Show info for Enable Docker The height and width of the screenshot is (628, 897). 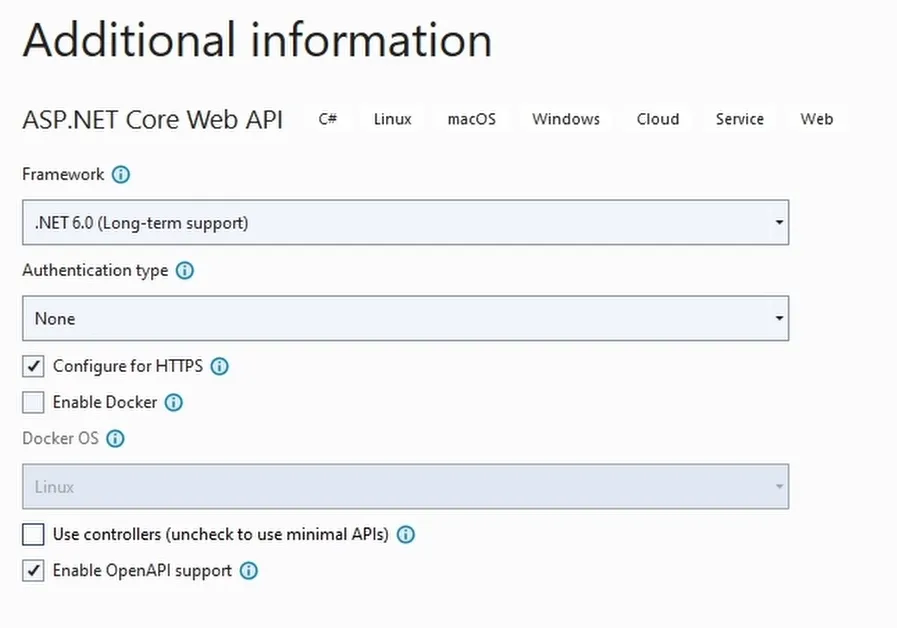point(174,403)
